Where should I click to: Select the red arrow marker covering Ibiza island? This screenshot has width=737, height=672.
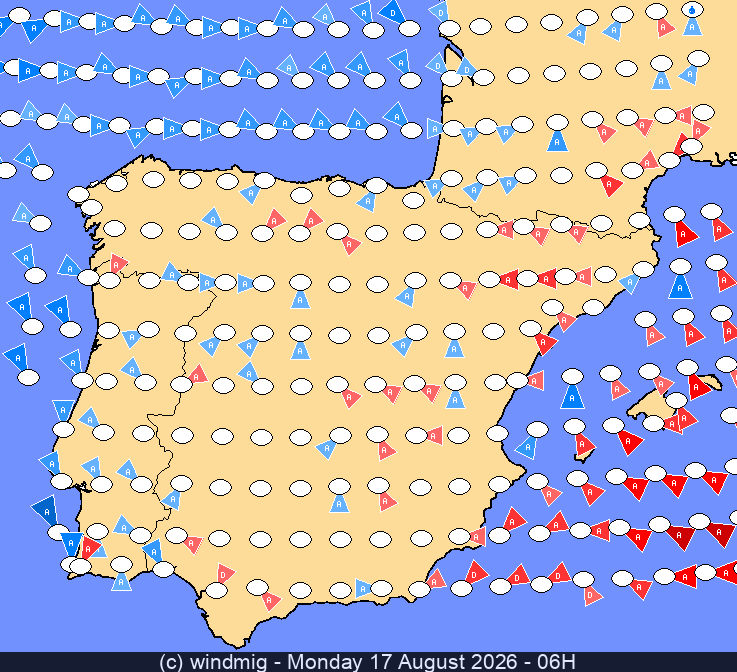click(x=585, y=445)
